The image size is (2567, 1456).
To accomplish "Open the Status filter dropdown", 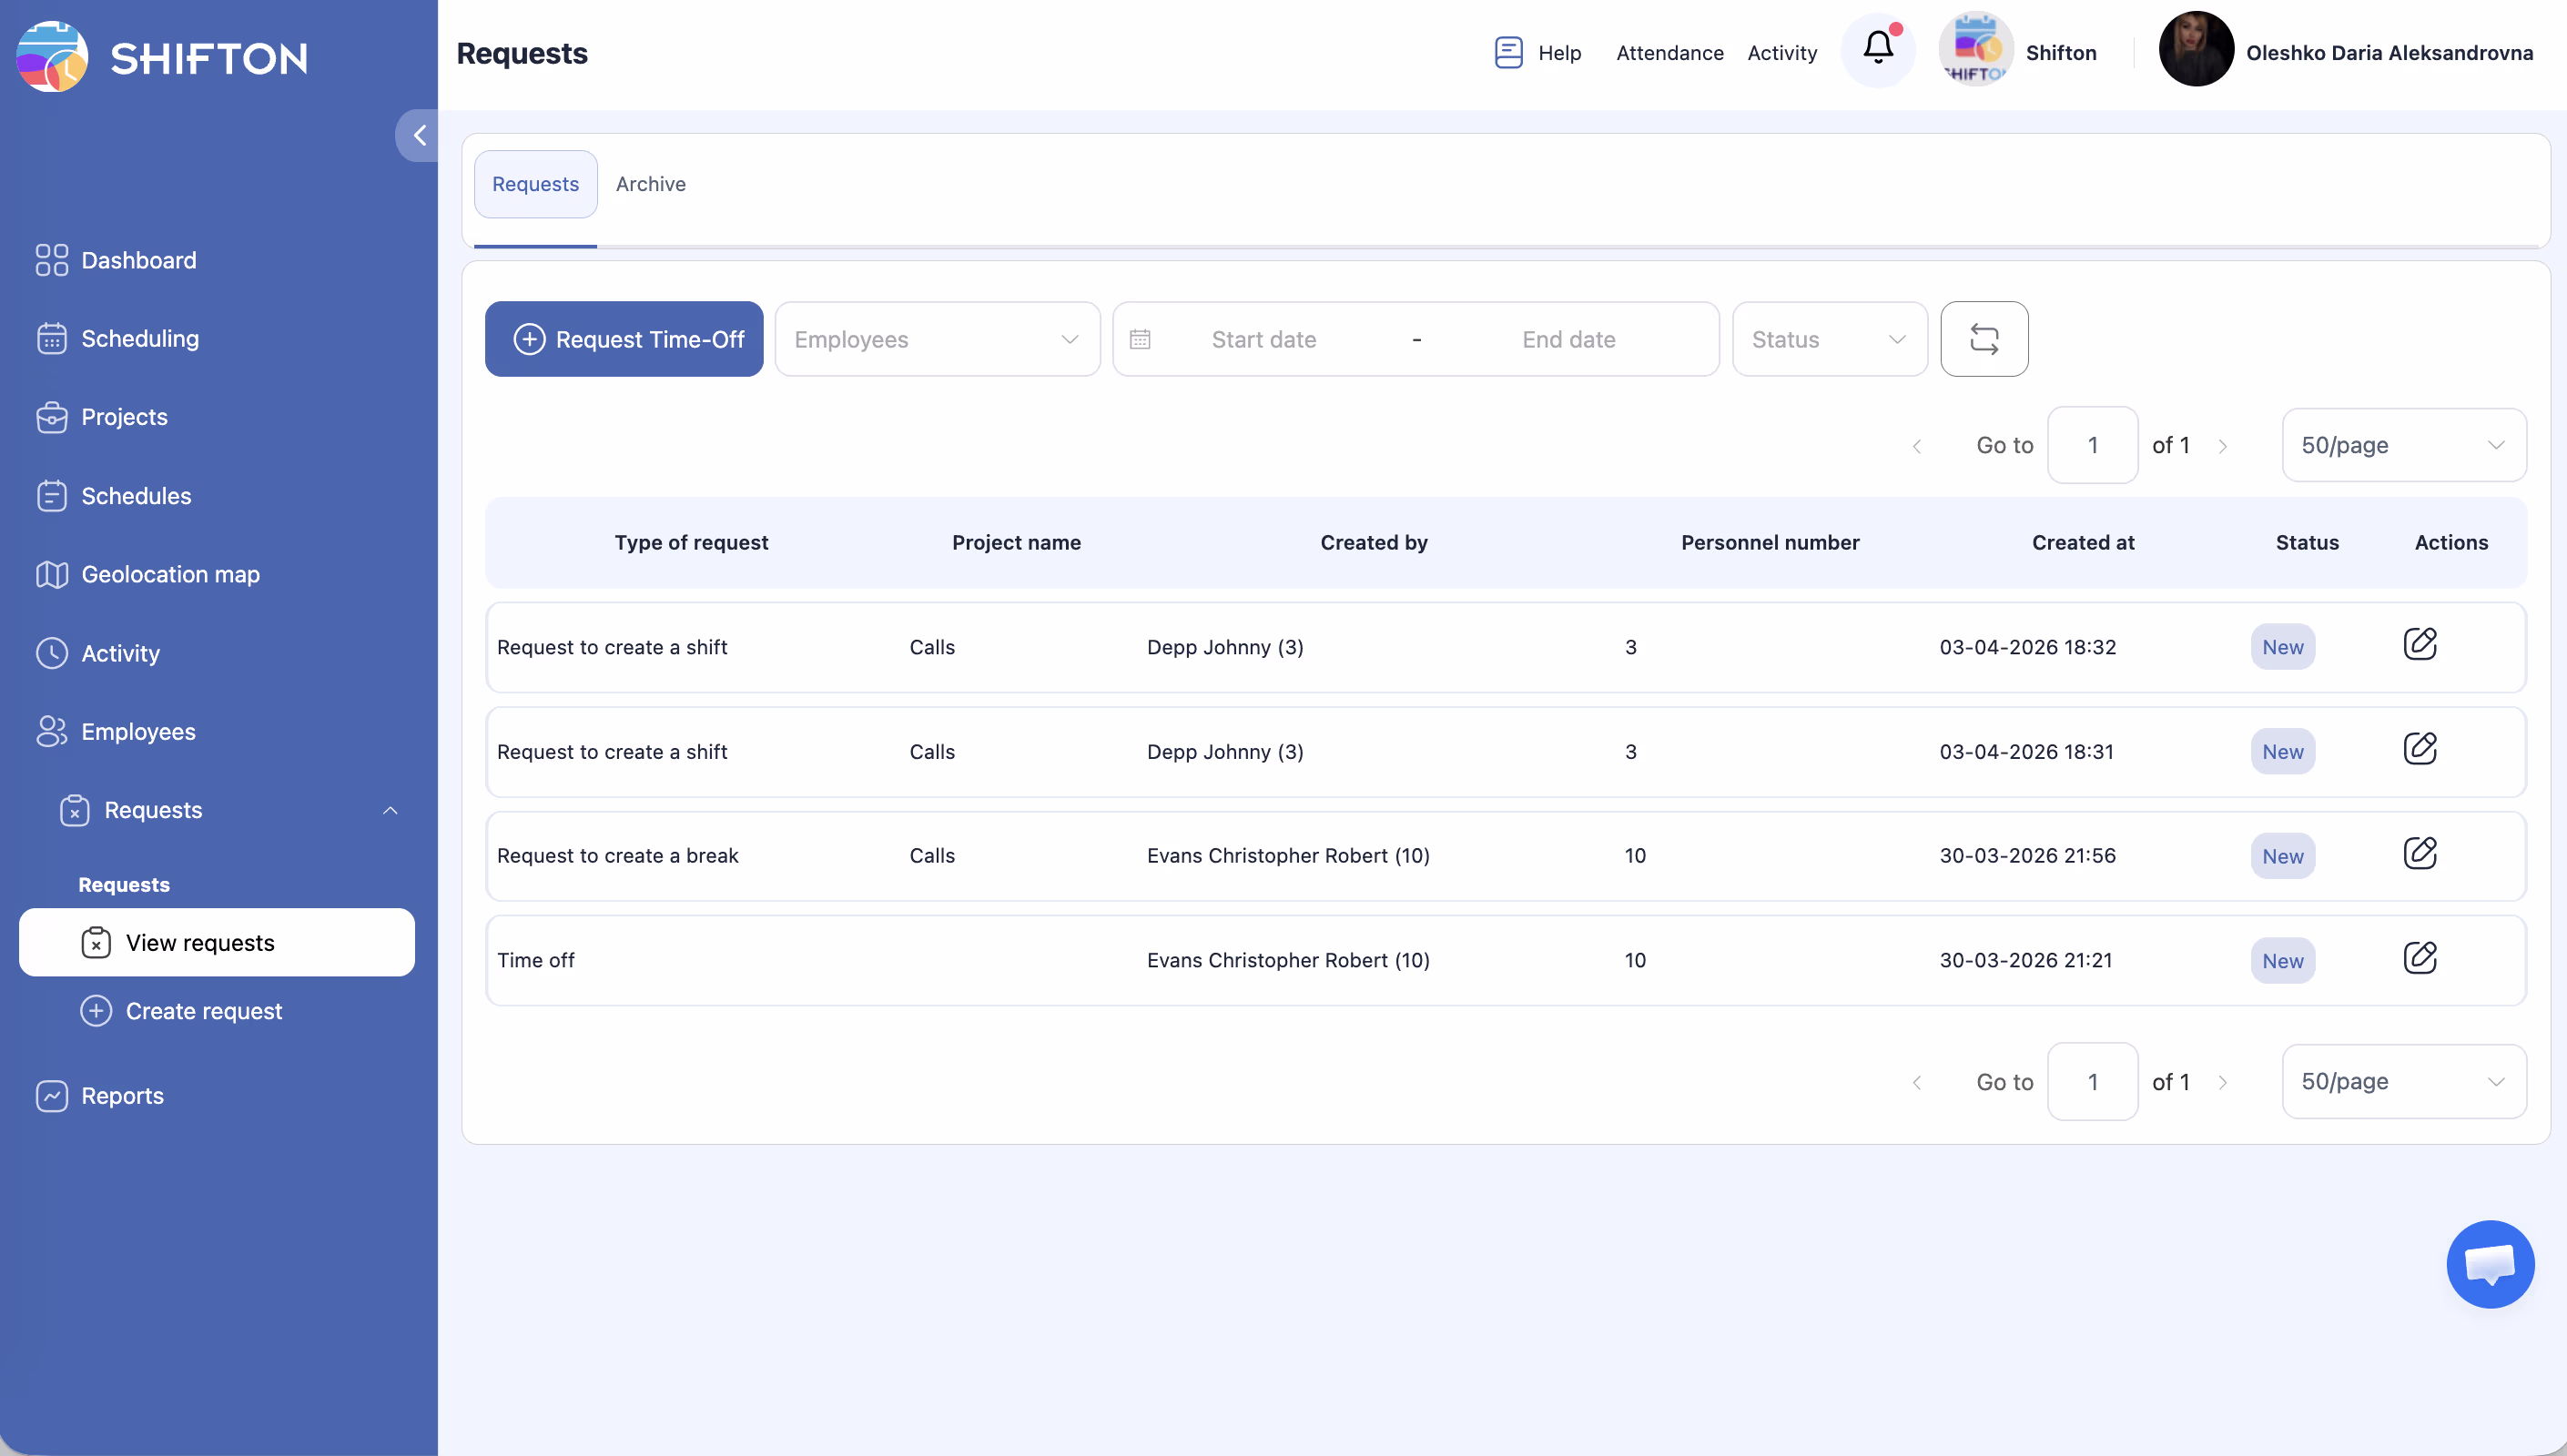I will pyautogui.click(x=1828, y=339).
